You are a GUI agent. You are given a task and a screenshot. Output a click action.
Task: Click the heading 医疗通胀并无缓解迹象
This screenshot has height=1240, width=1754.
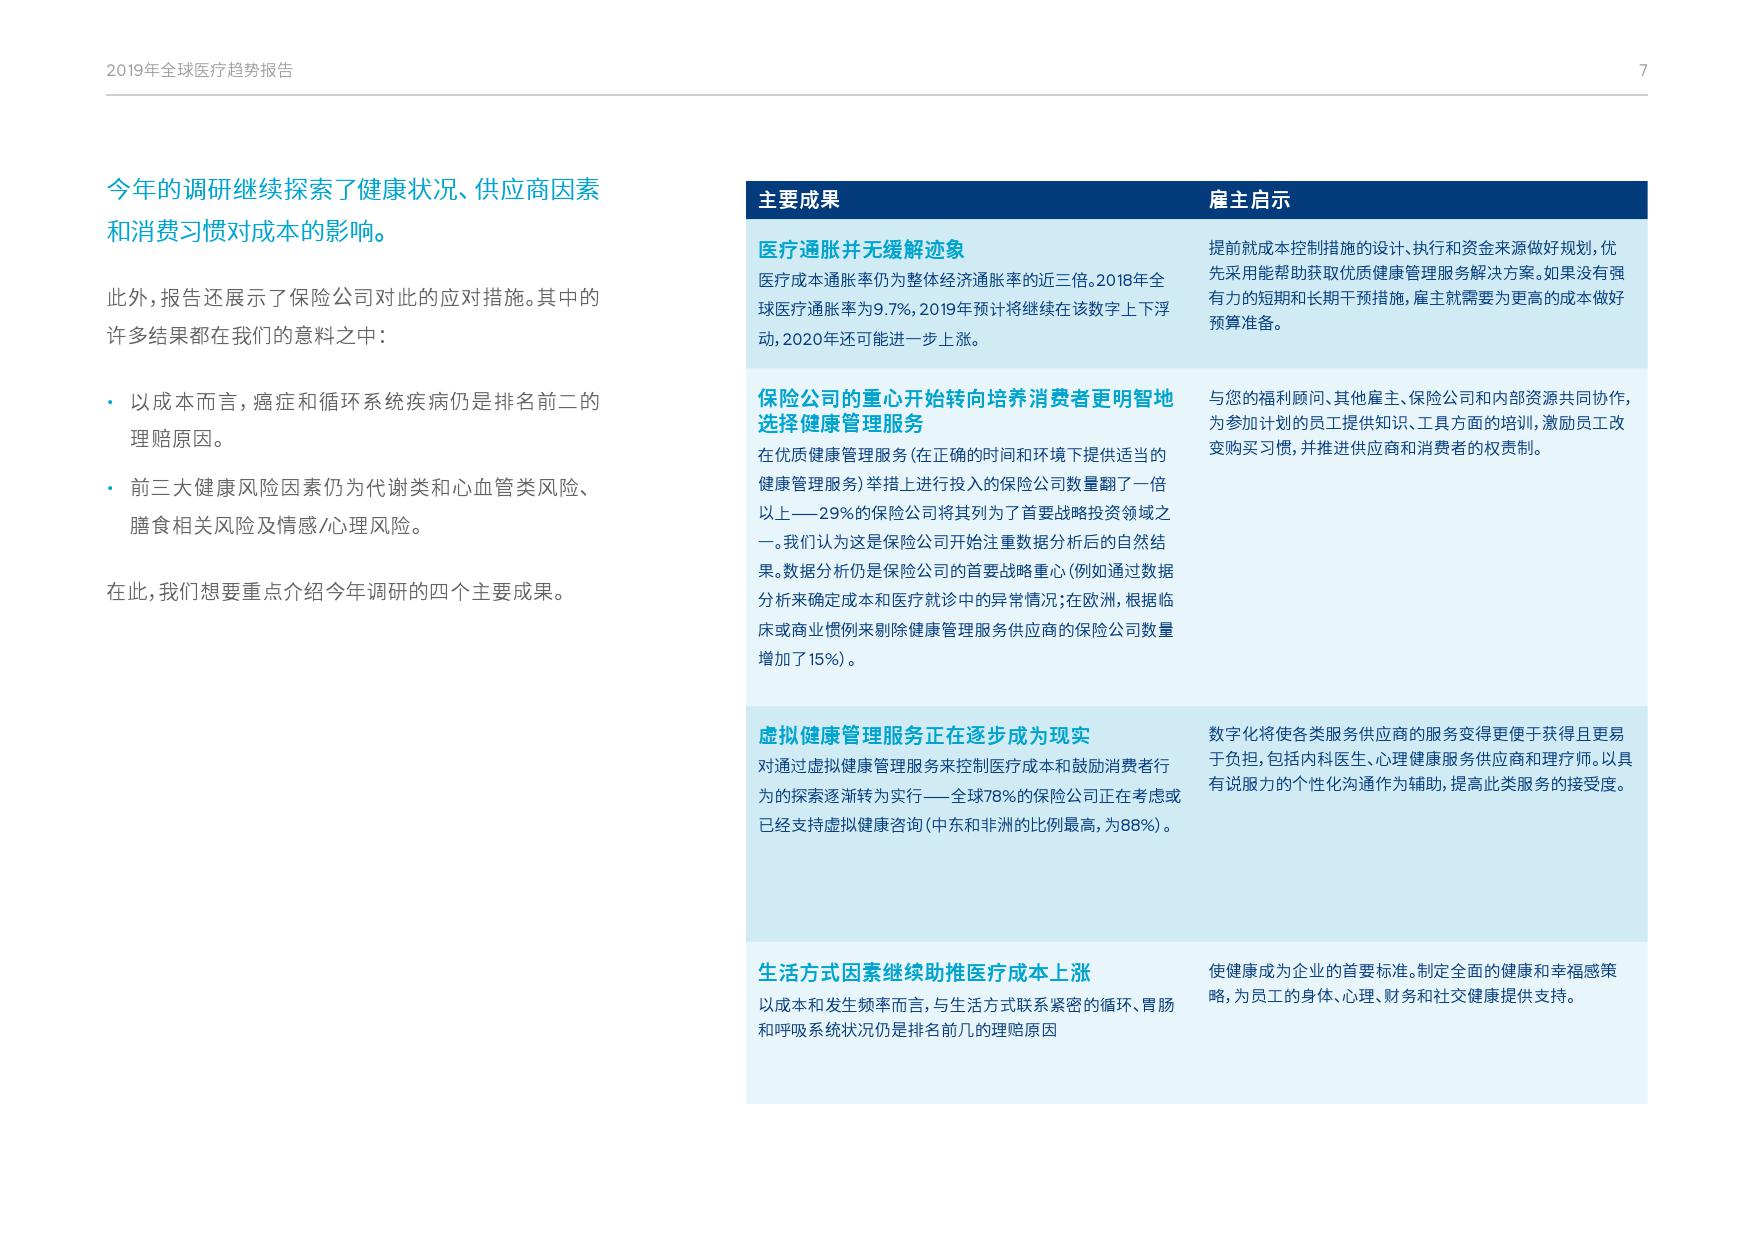click(861, 250)
